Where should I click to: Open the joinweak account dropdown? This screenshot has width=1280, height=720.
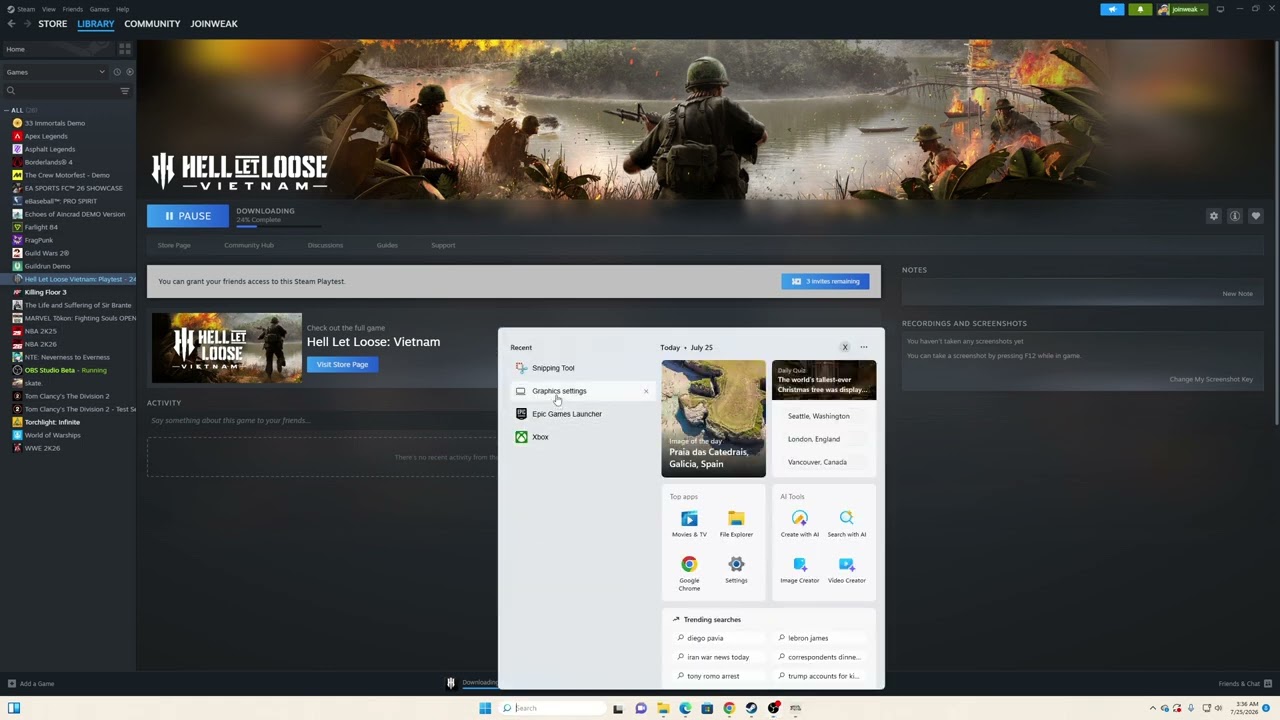point(1182,9)
